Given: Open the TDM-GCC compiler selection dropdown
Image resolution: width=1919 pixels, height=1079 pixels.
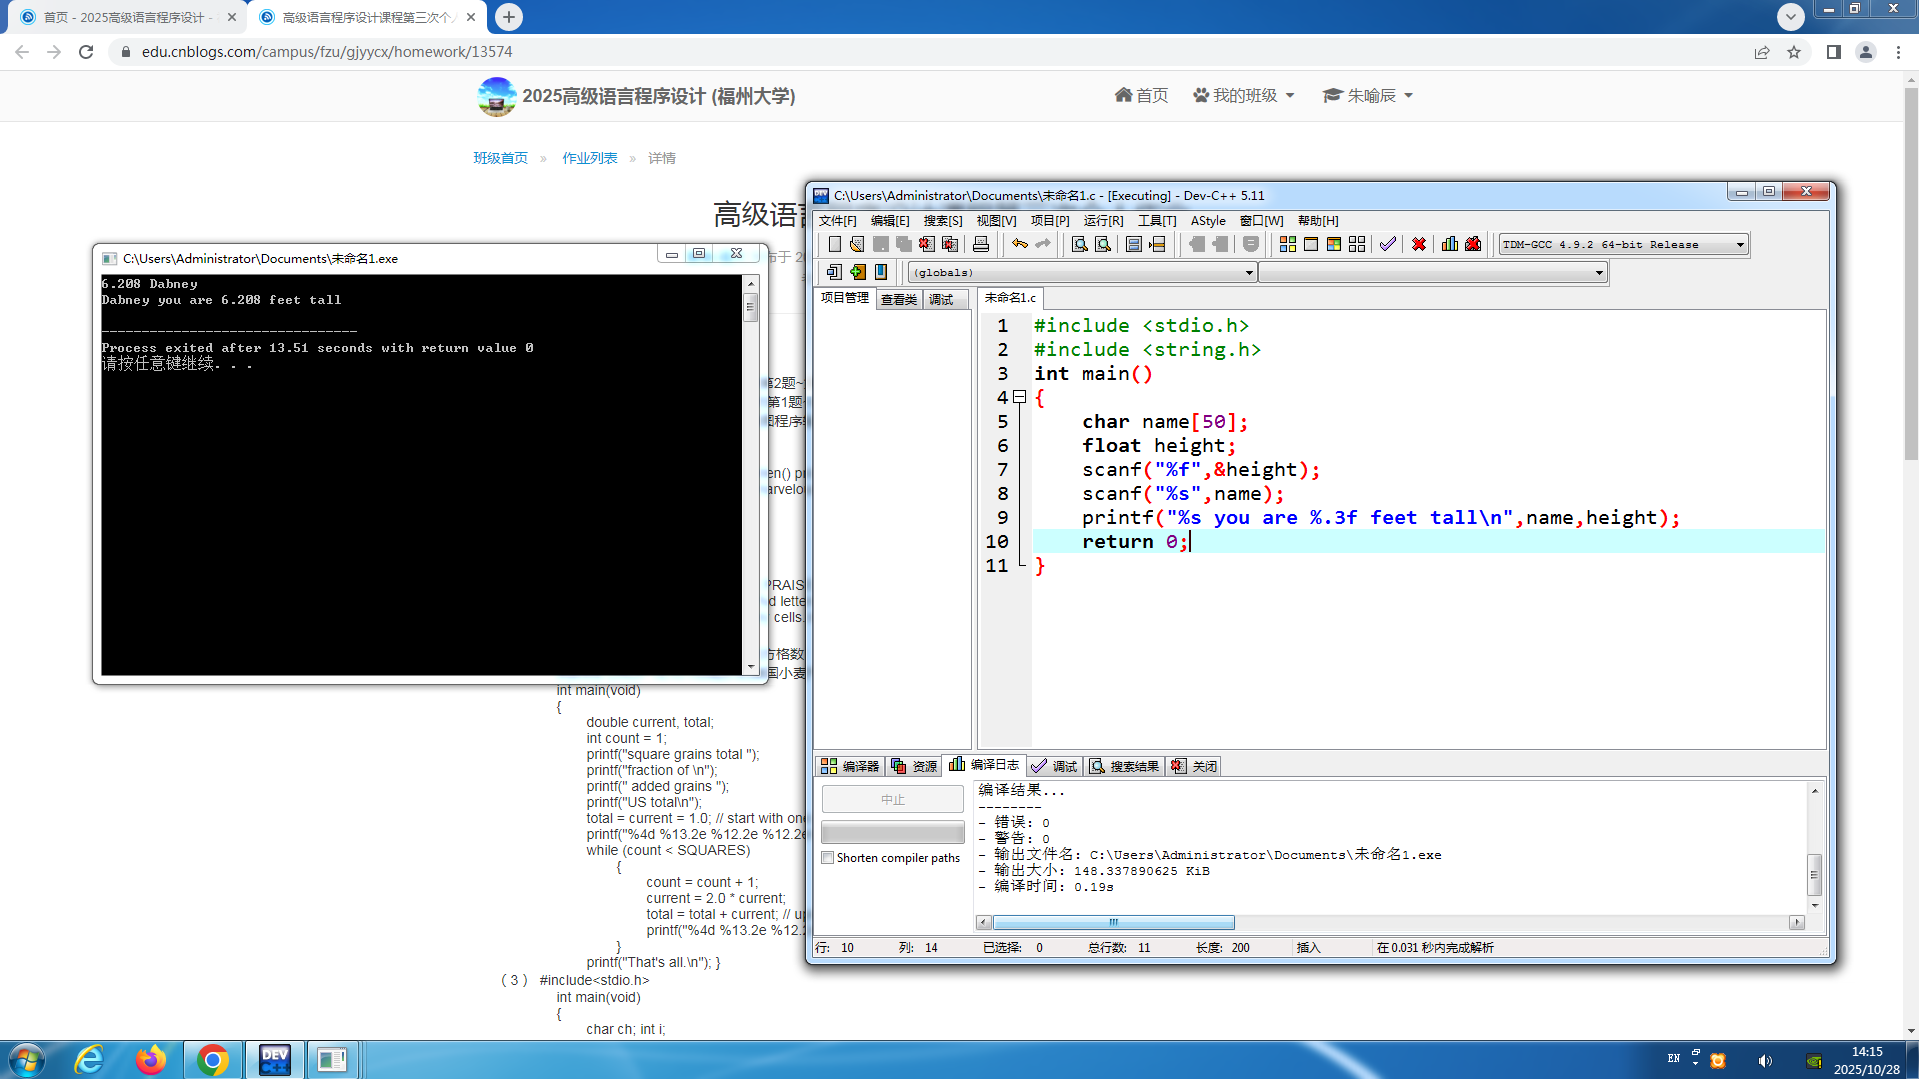Looking at the screenshot, I should 1740,245.
